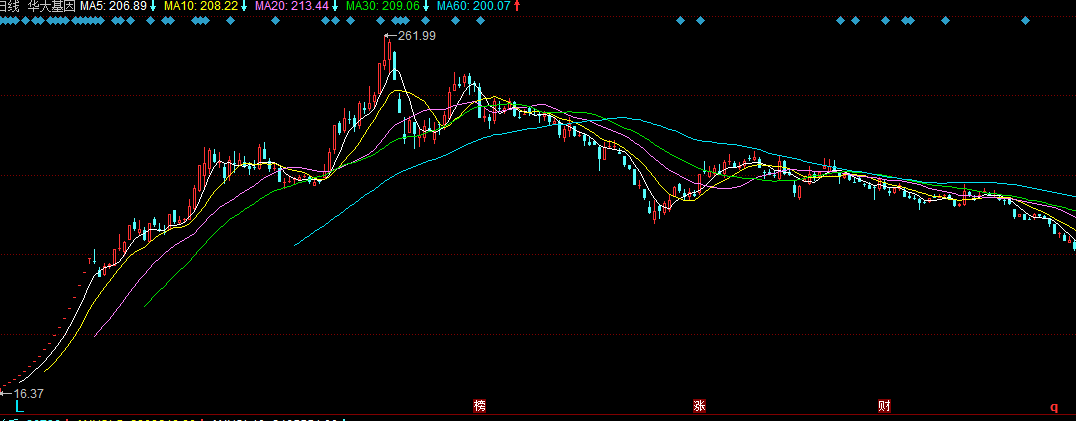
Task: Click the down arrow next to MA10
Action: point(243,6)
